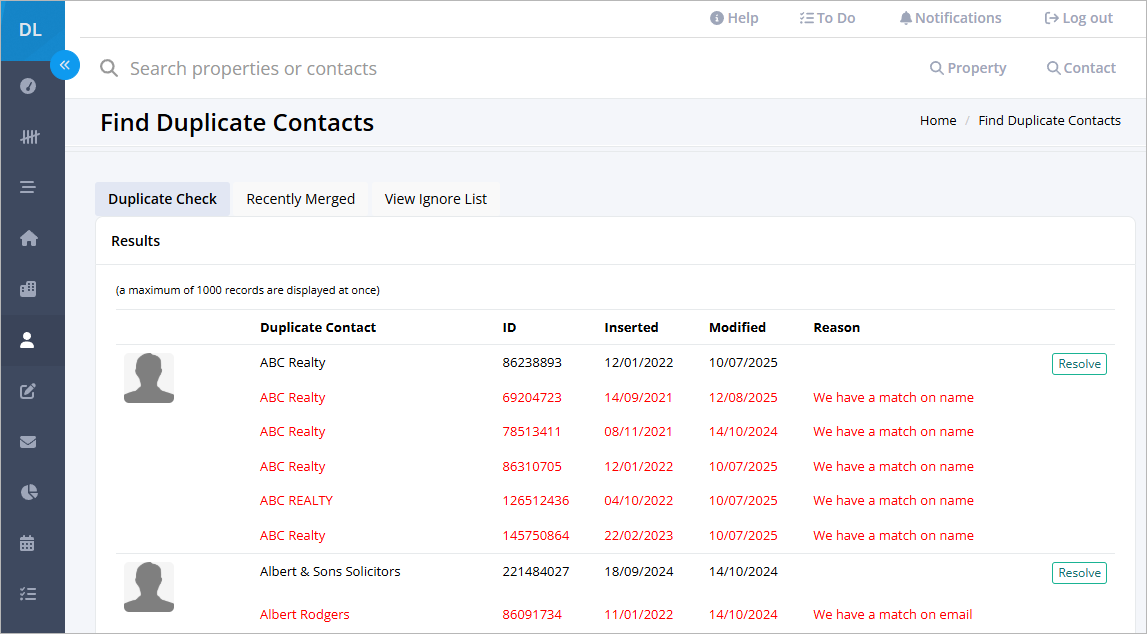The width and height of the screenshot is (1147, 634).
Task: Click 'We have a match on email' reason
Action: [x=892, y=615]
